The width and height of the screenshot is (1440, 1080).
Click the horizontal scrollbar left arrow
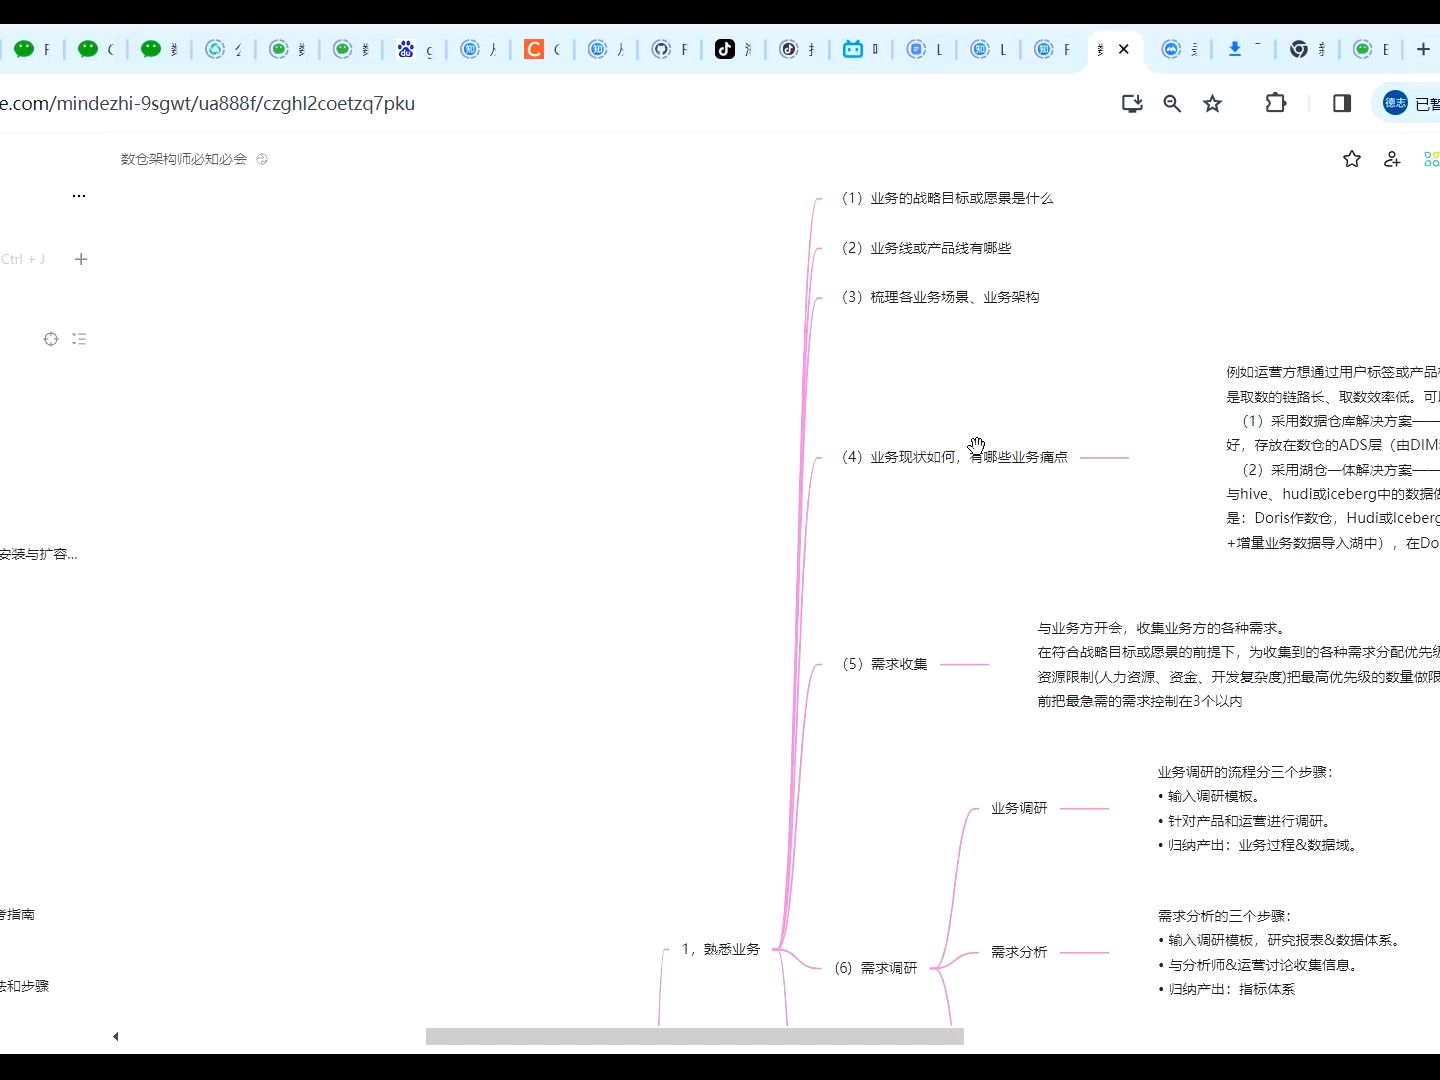click(x=116, y=1036)
